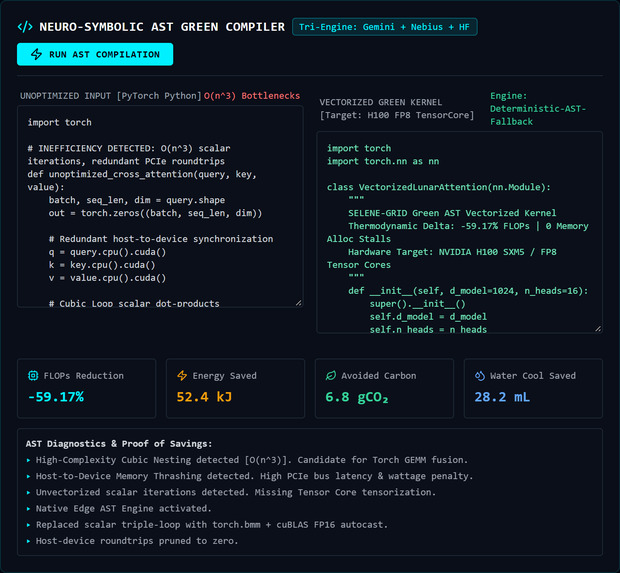Click the Native Edge AST Engine activated line
Screen dimensions: 620x573
tap(123, 508)
